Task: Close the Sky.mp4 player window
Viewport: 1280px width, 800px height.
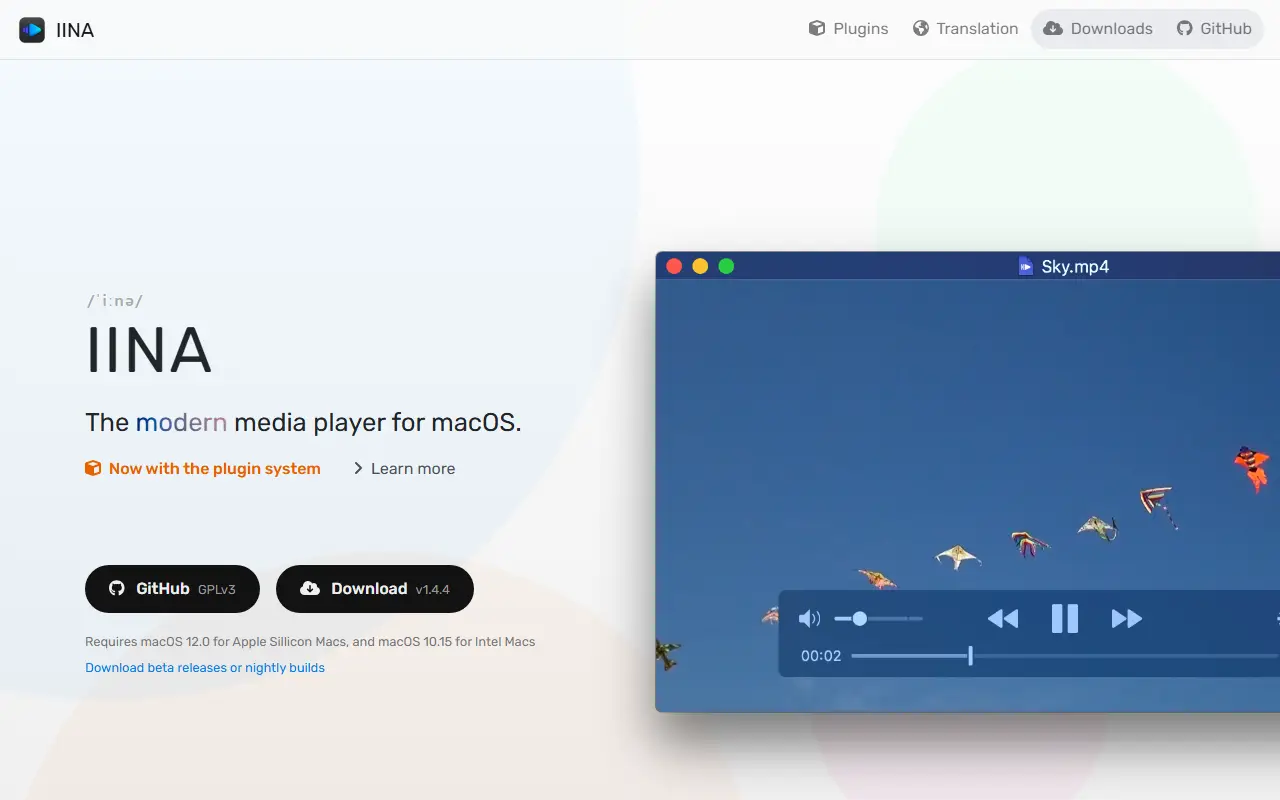Action: pos(674,266)
